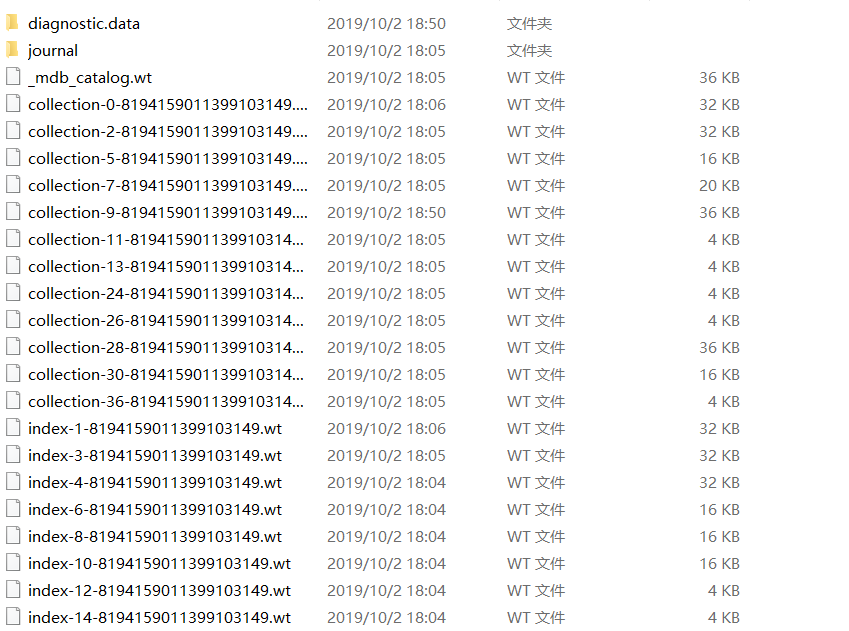
Task: Select file name index-1-8194159011399103149.wt
Action: (155, 429)
